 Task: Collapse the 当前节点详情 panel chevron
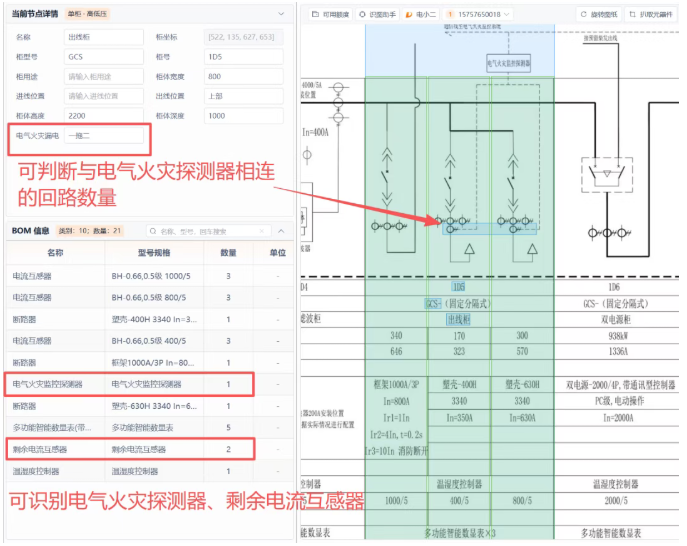coord(281,14)
